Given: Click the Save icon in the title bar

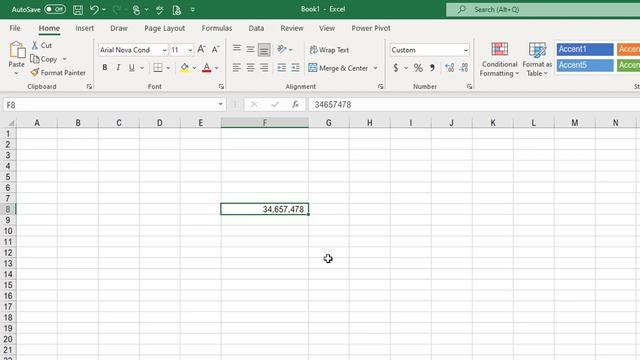Looking at the screenshot, I should pos(78,9).
